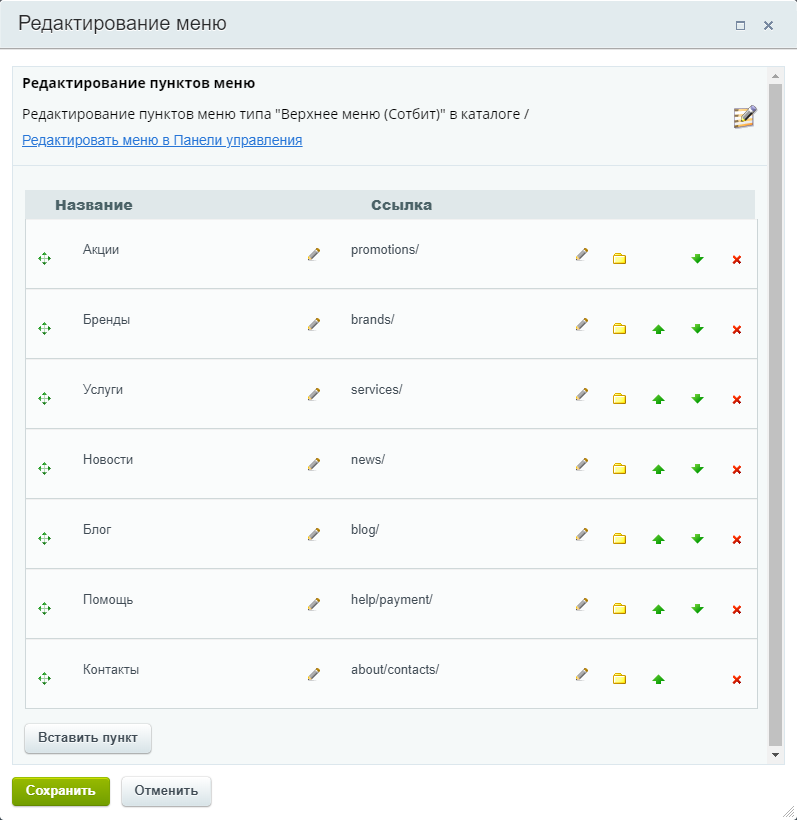Move the Контакты item up

coord(658,679)
